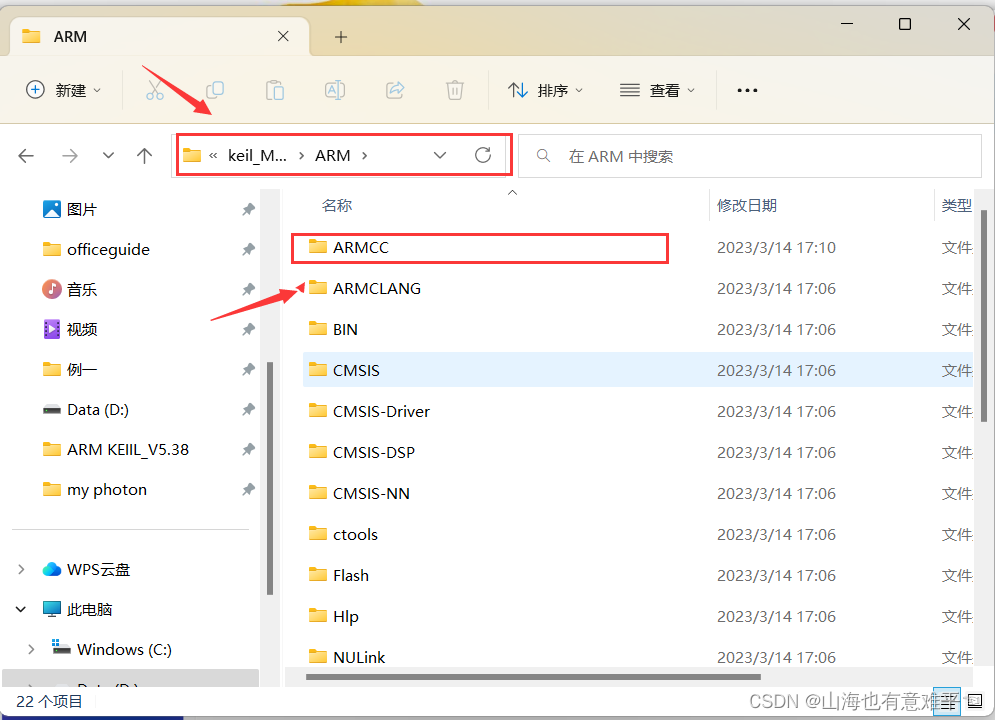Click the keil_M... path segment

[x=257, y=155]
